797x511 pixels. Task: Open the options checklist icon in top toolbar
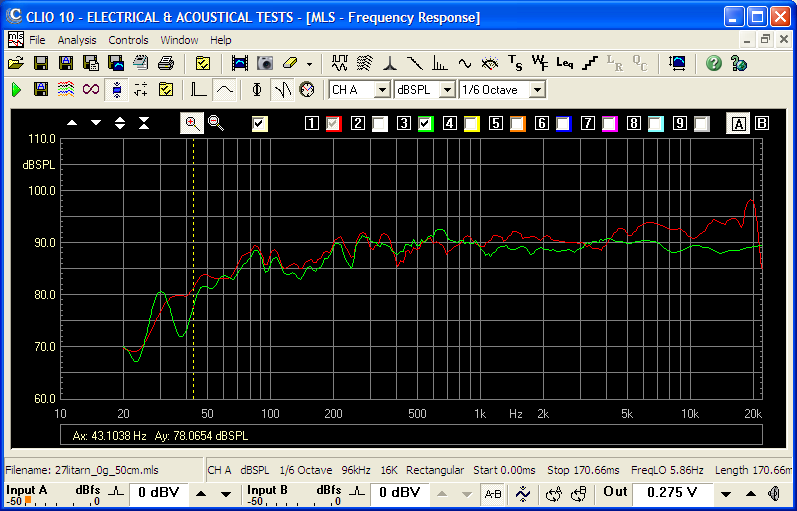pos(203,64)
